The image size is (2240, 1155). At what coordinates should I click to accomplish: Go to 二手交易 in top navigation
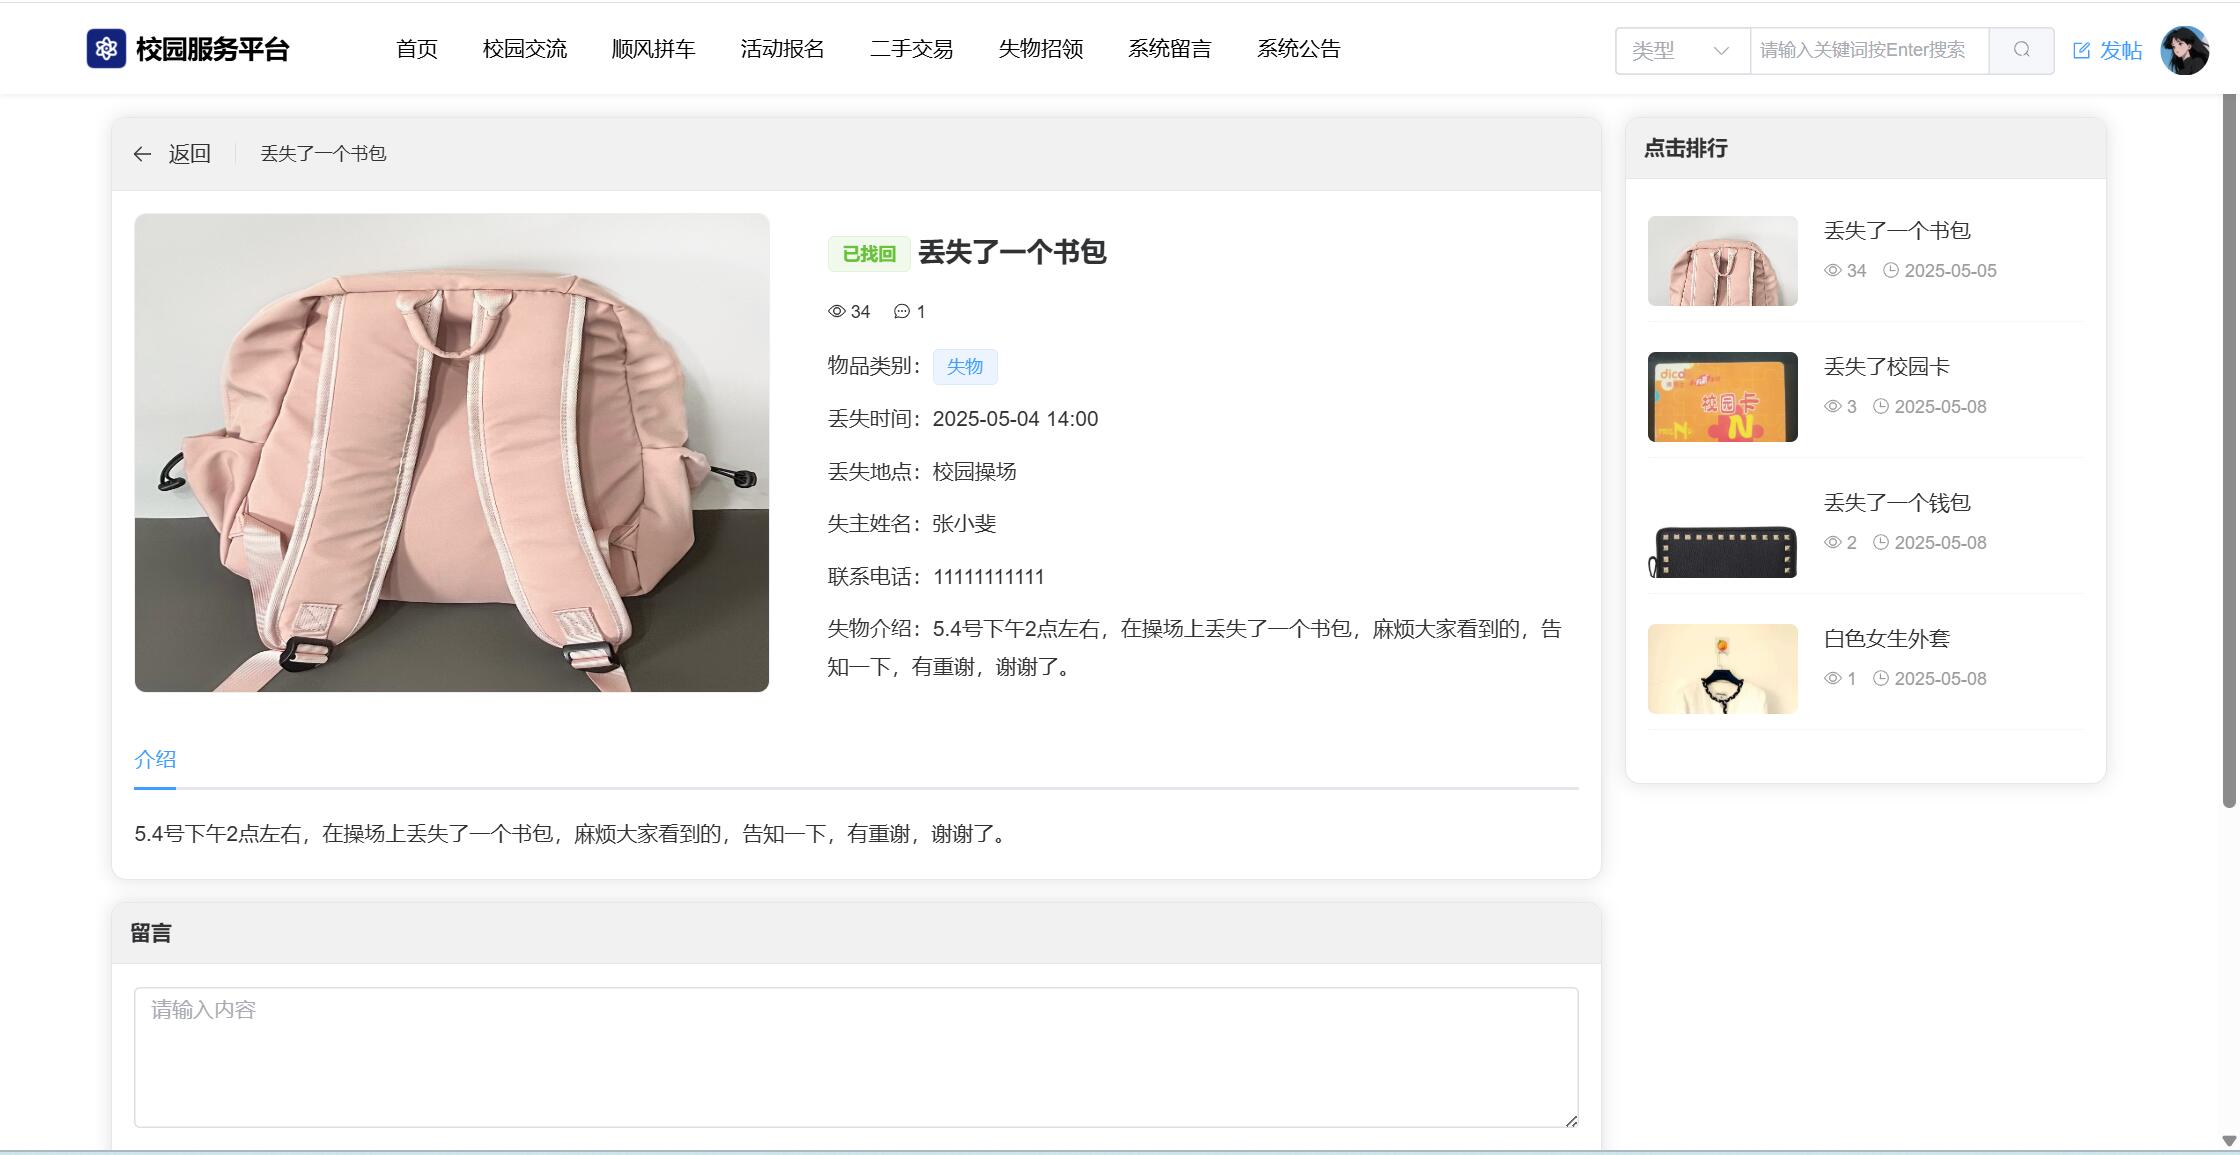coord(911,49)
